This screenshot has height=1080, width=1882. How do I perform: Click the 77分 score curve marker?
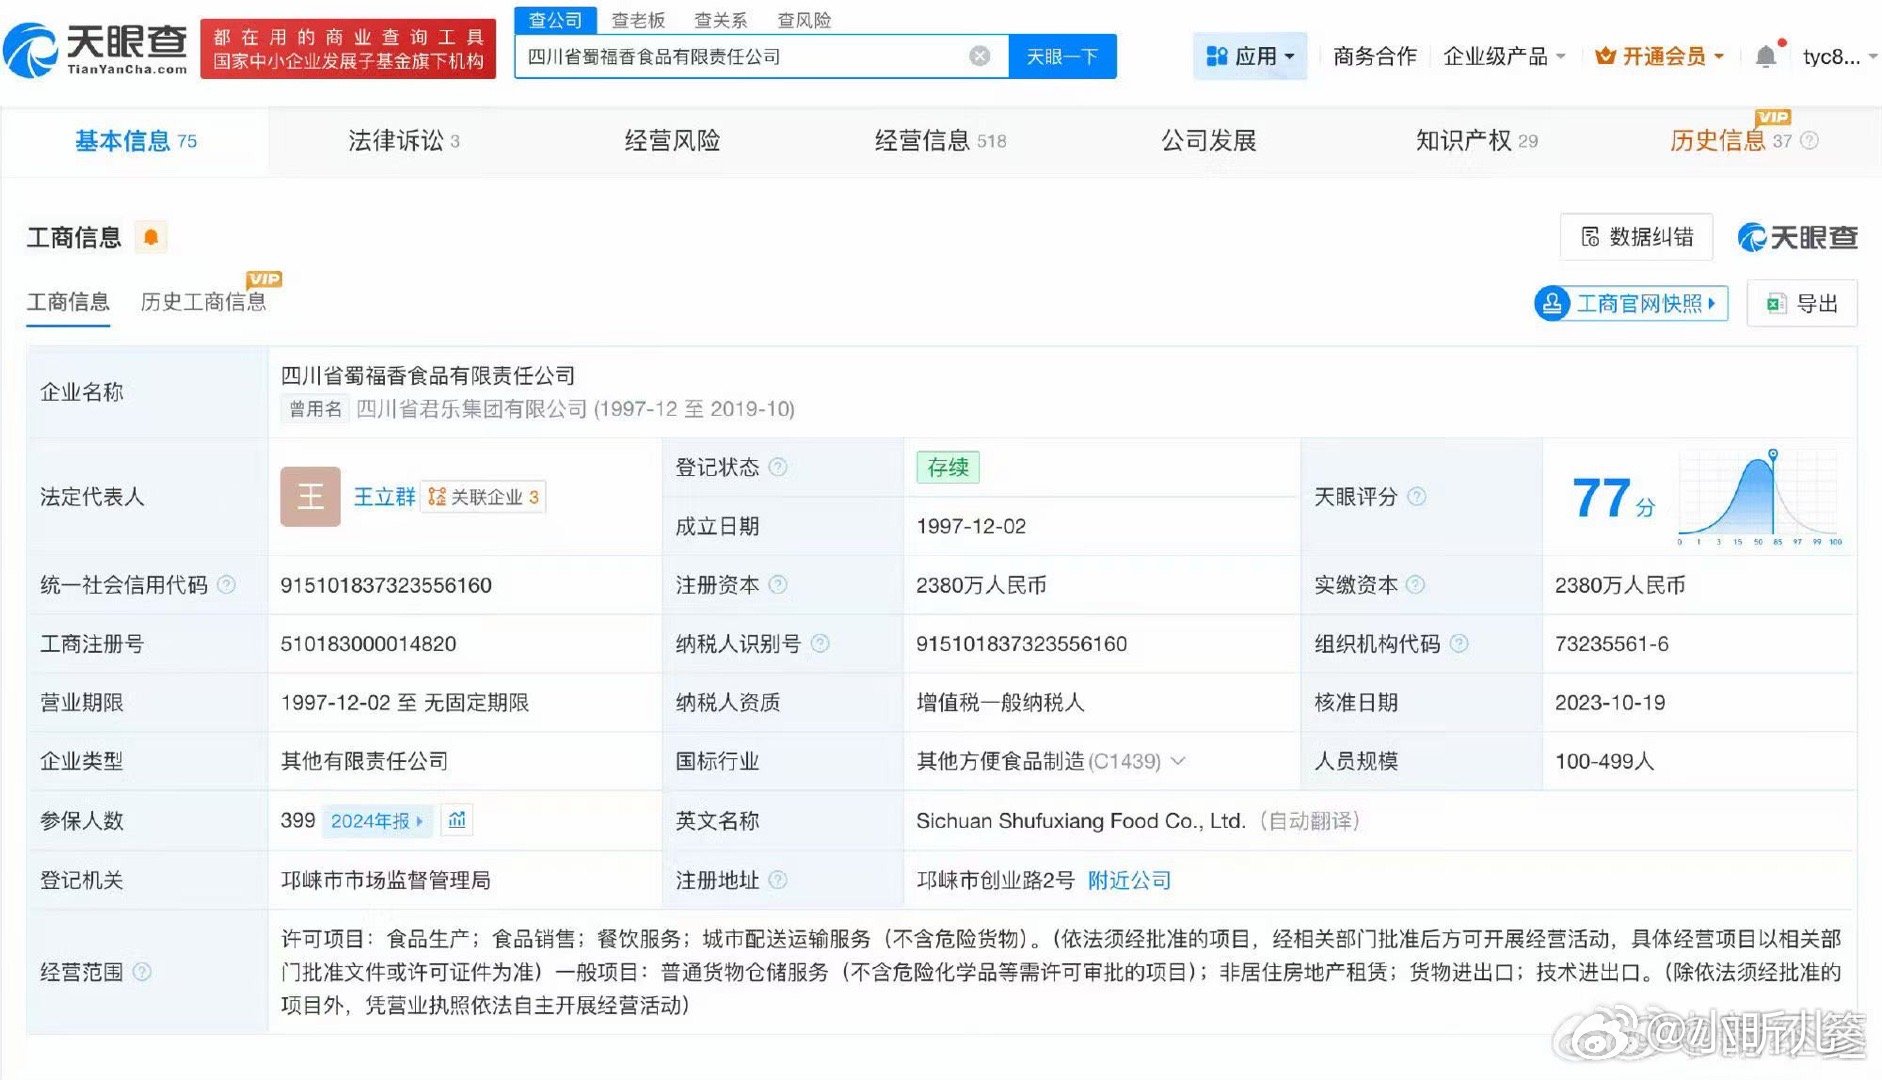[x=1772, y=453]
